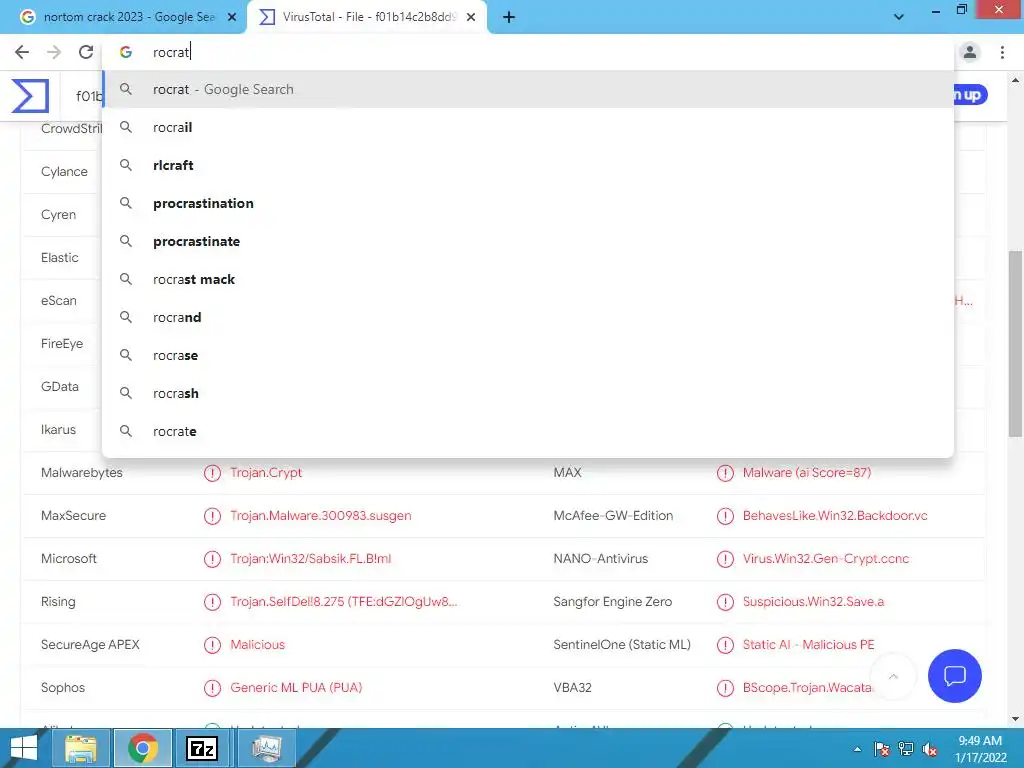This screenshot has height=768, width=1024.
Task: Click SecureAge APEX 'Malicious' result
Action: tap(257, 645)
